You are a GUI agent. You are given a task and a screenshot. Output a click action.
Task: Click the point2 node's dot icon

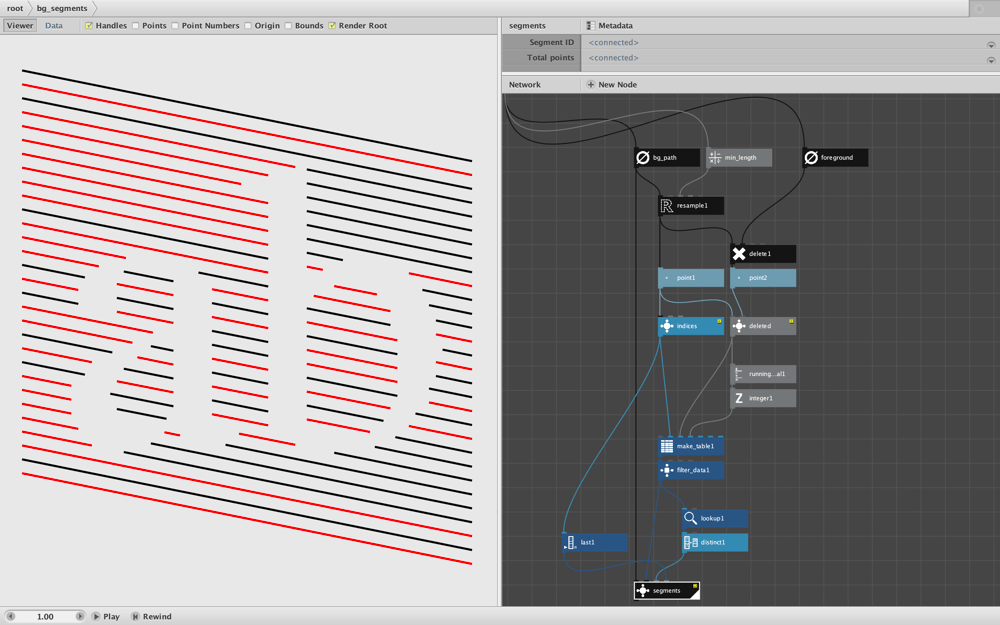pyautogui.click(x=739, y=278)
